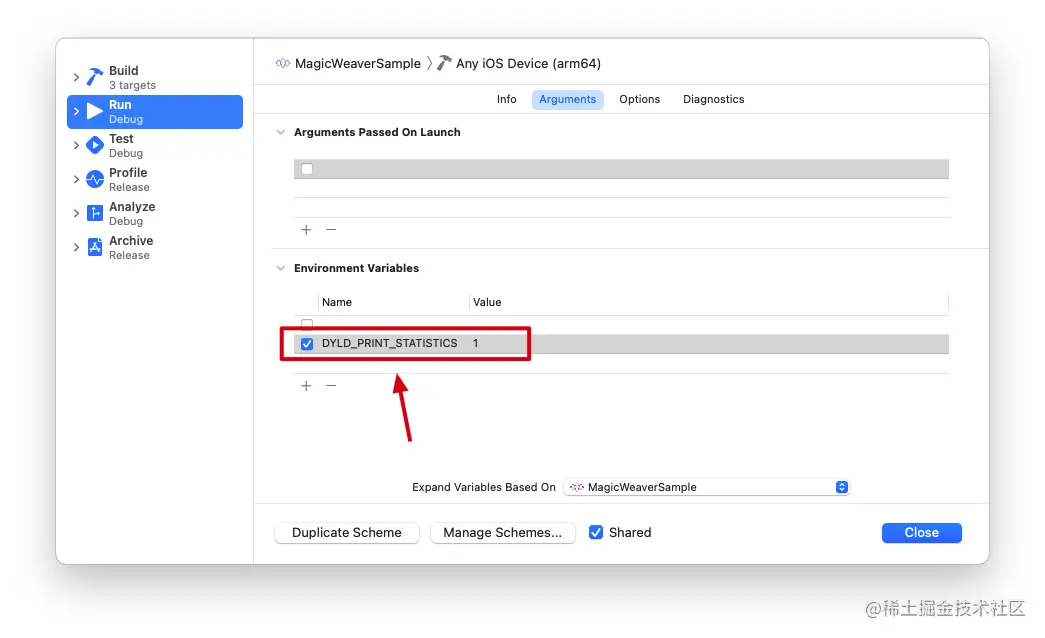
Task: Expand the Run section chevron
Action: point(76,111)
